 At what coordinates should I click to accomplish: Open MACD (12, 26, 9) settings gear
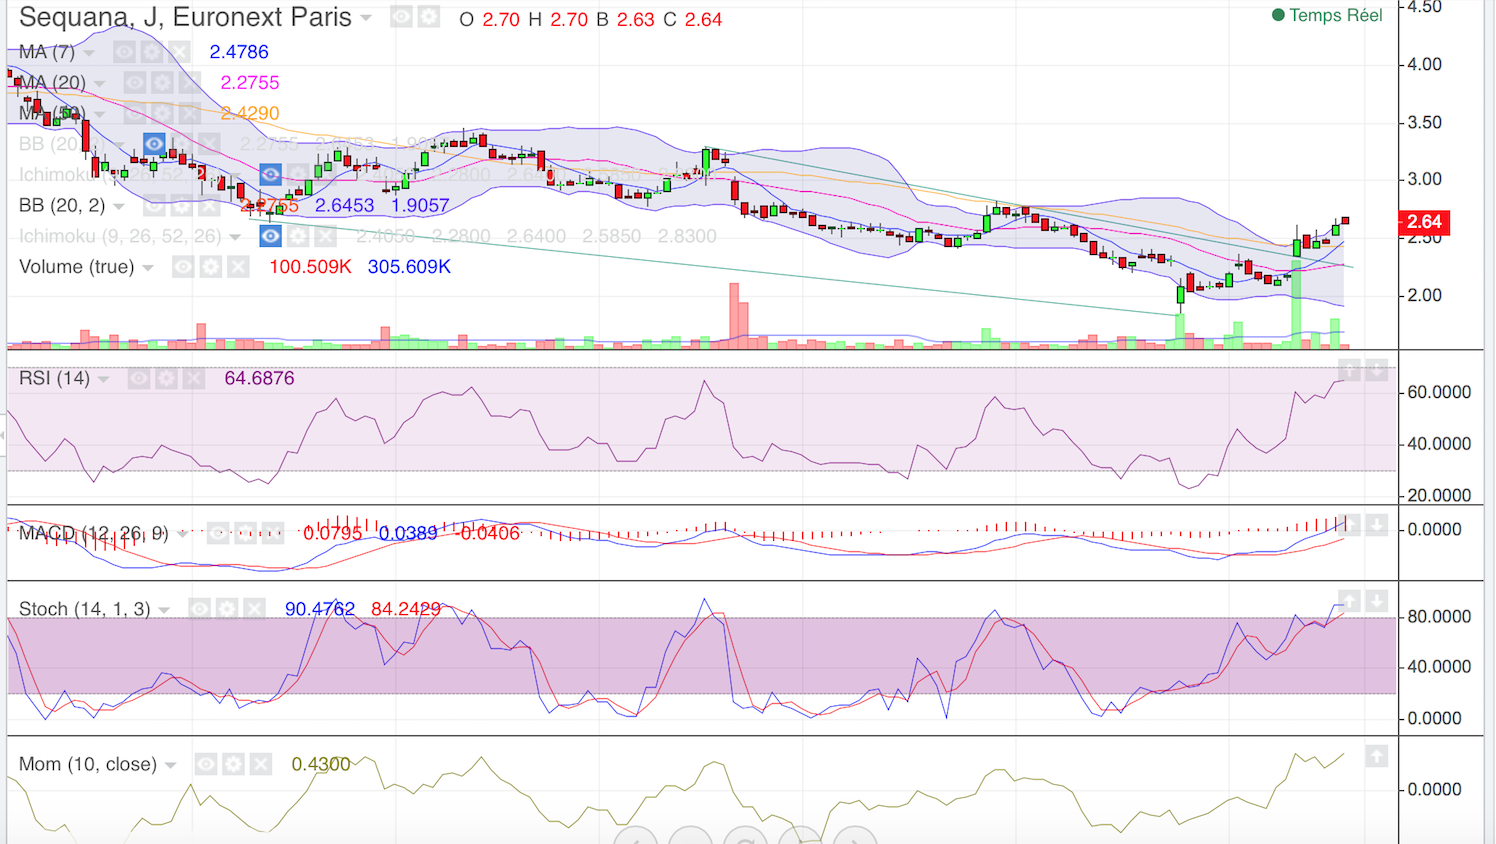pyautogui.click(x=245, y=533)
